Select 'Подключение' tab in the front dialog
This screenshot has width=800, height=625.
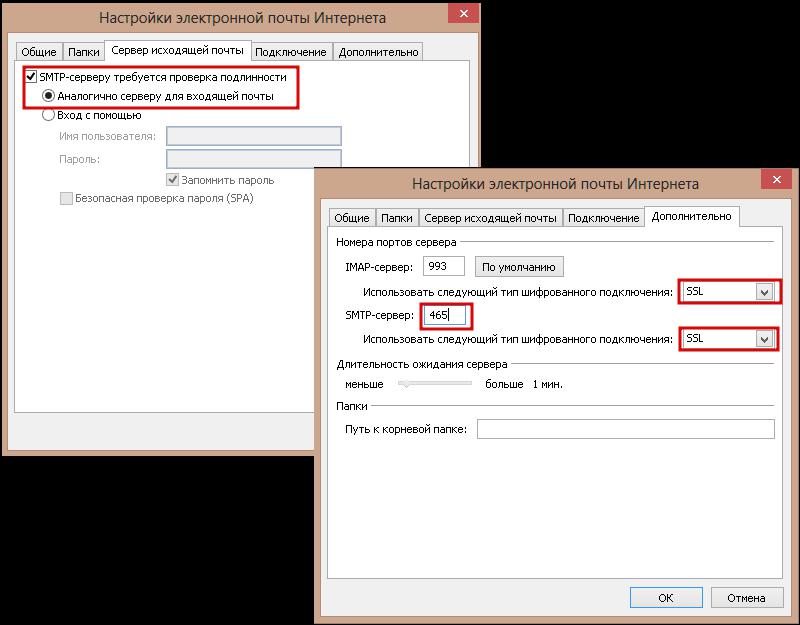pyautogui.click(x=603, y=218)
